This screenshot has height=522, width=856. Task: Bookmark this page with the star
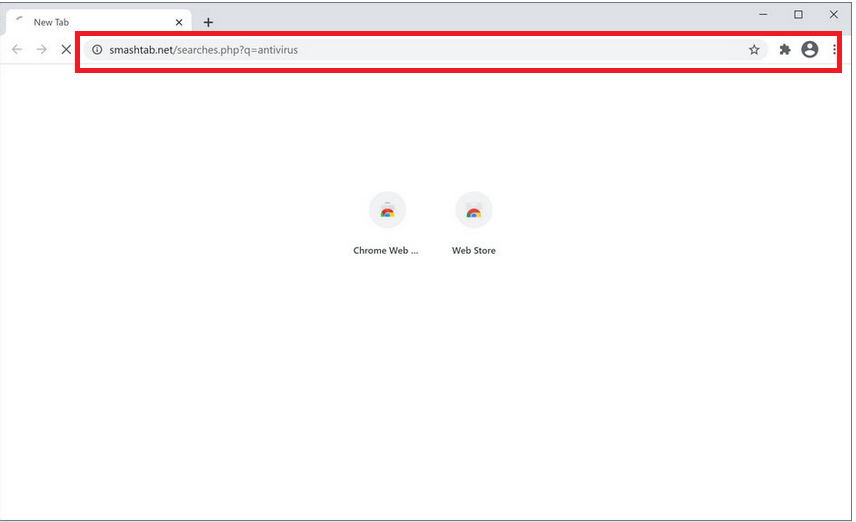point(754,50)
